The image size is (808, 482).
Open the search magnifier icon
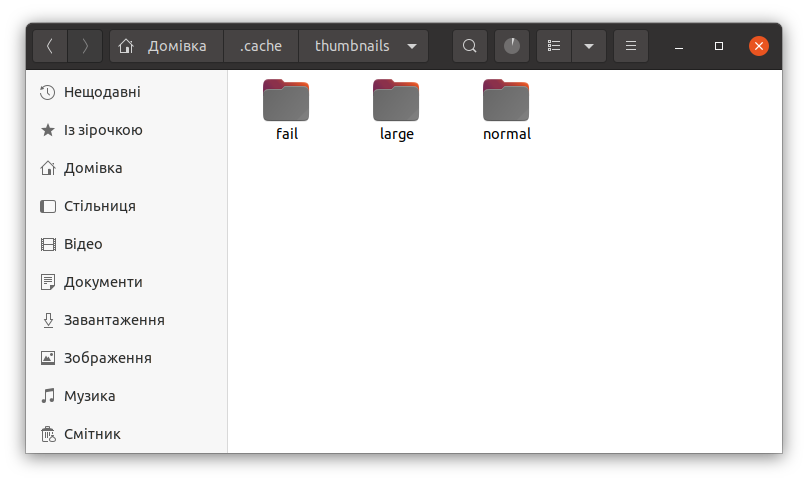[470, 46]
